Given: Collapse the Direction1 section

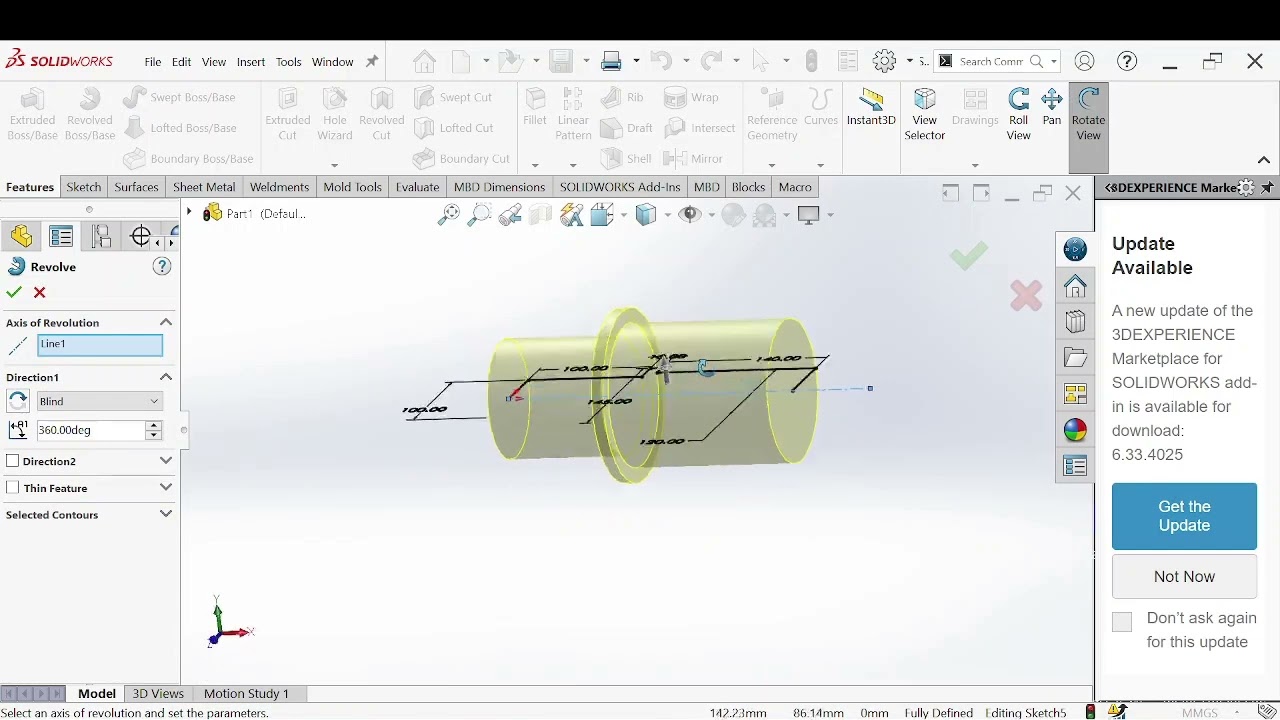Looking at the screenshot, I should coord(166,377).
